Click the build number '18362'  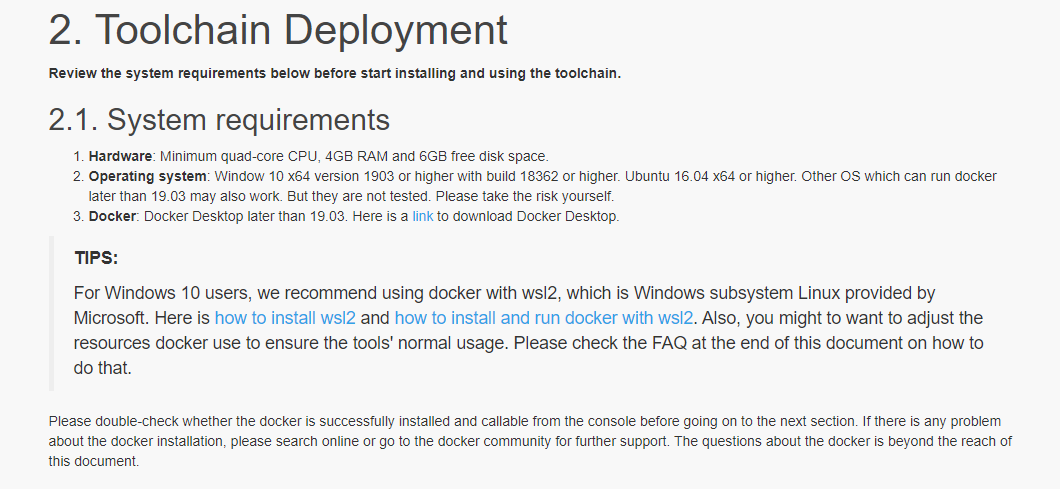tap(508, 176)
